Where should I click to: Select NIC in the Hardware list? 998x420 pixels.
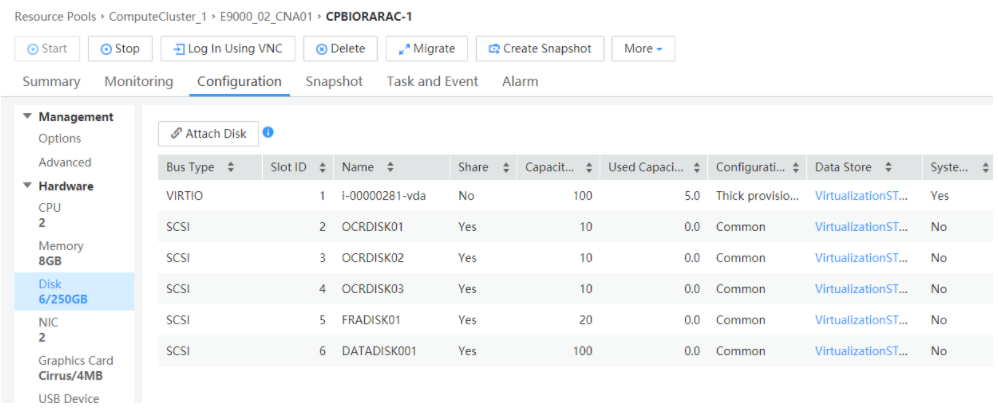(49, 322)
